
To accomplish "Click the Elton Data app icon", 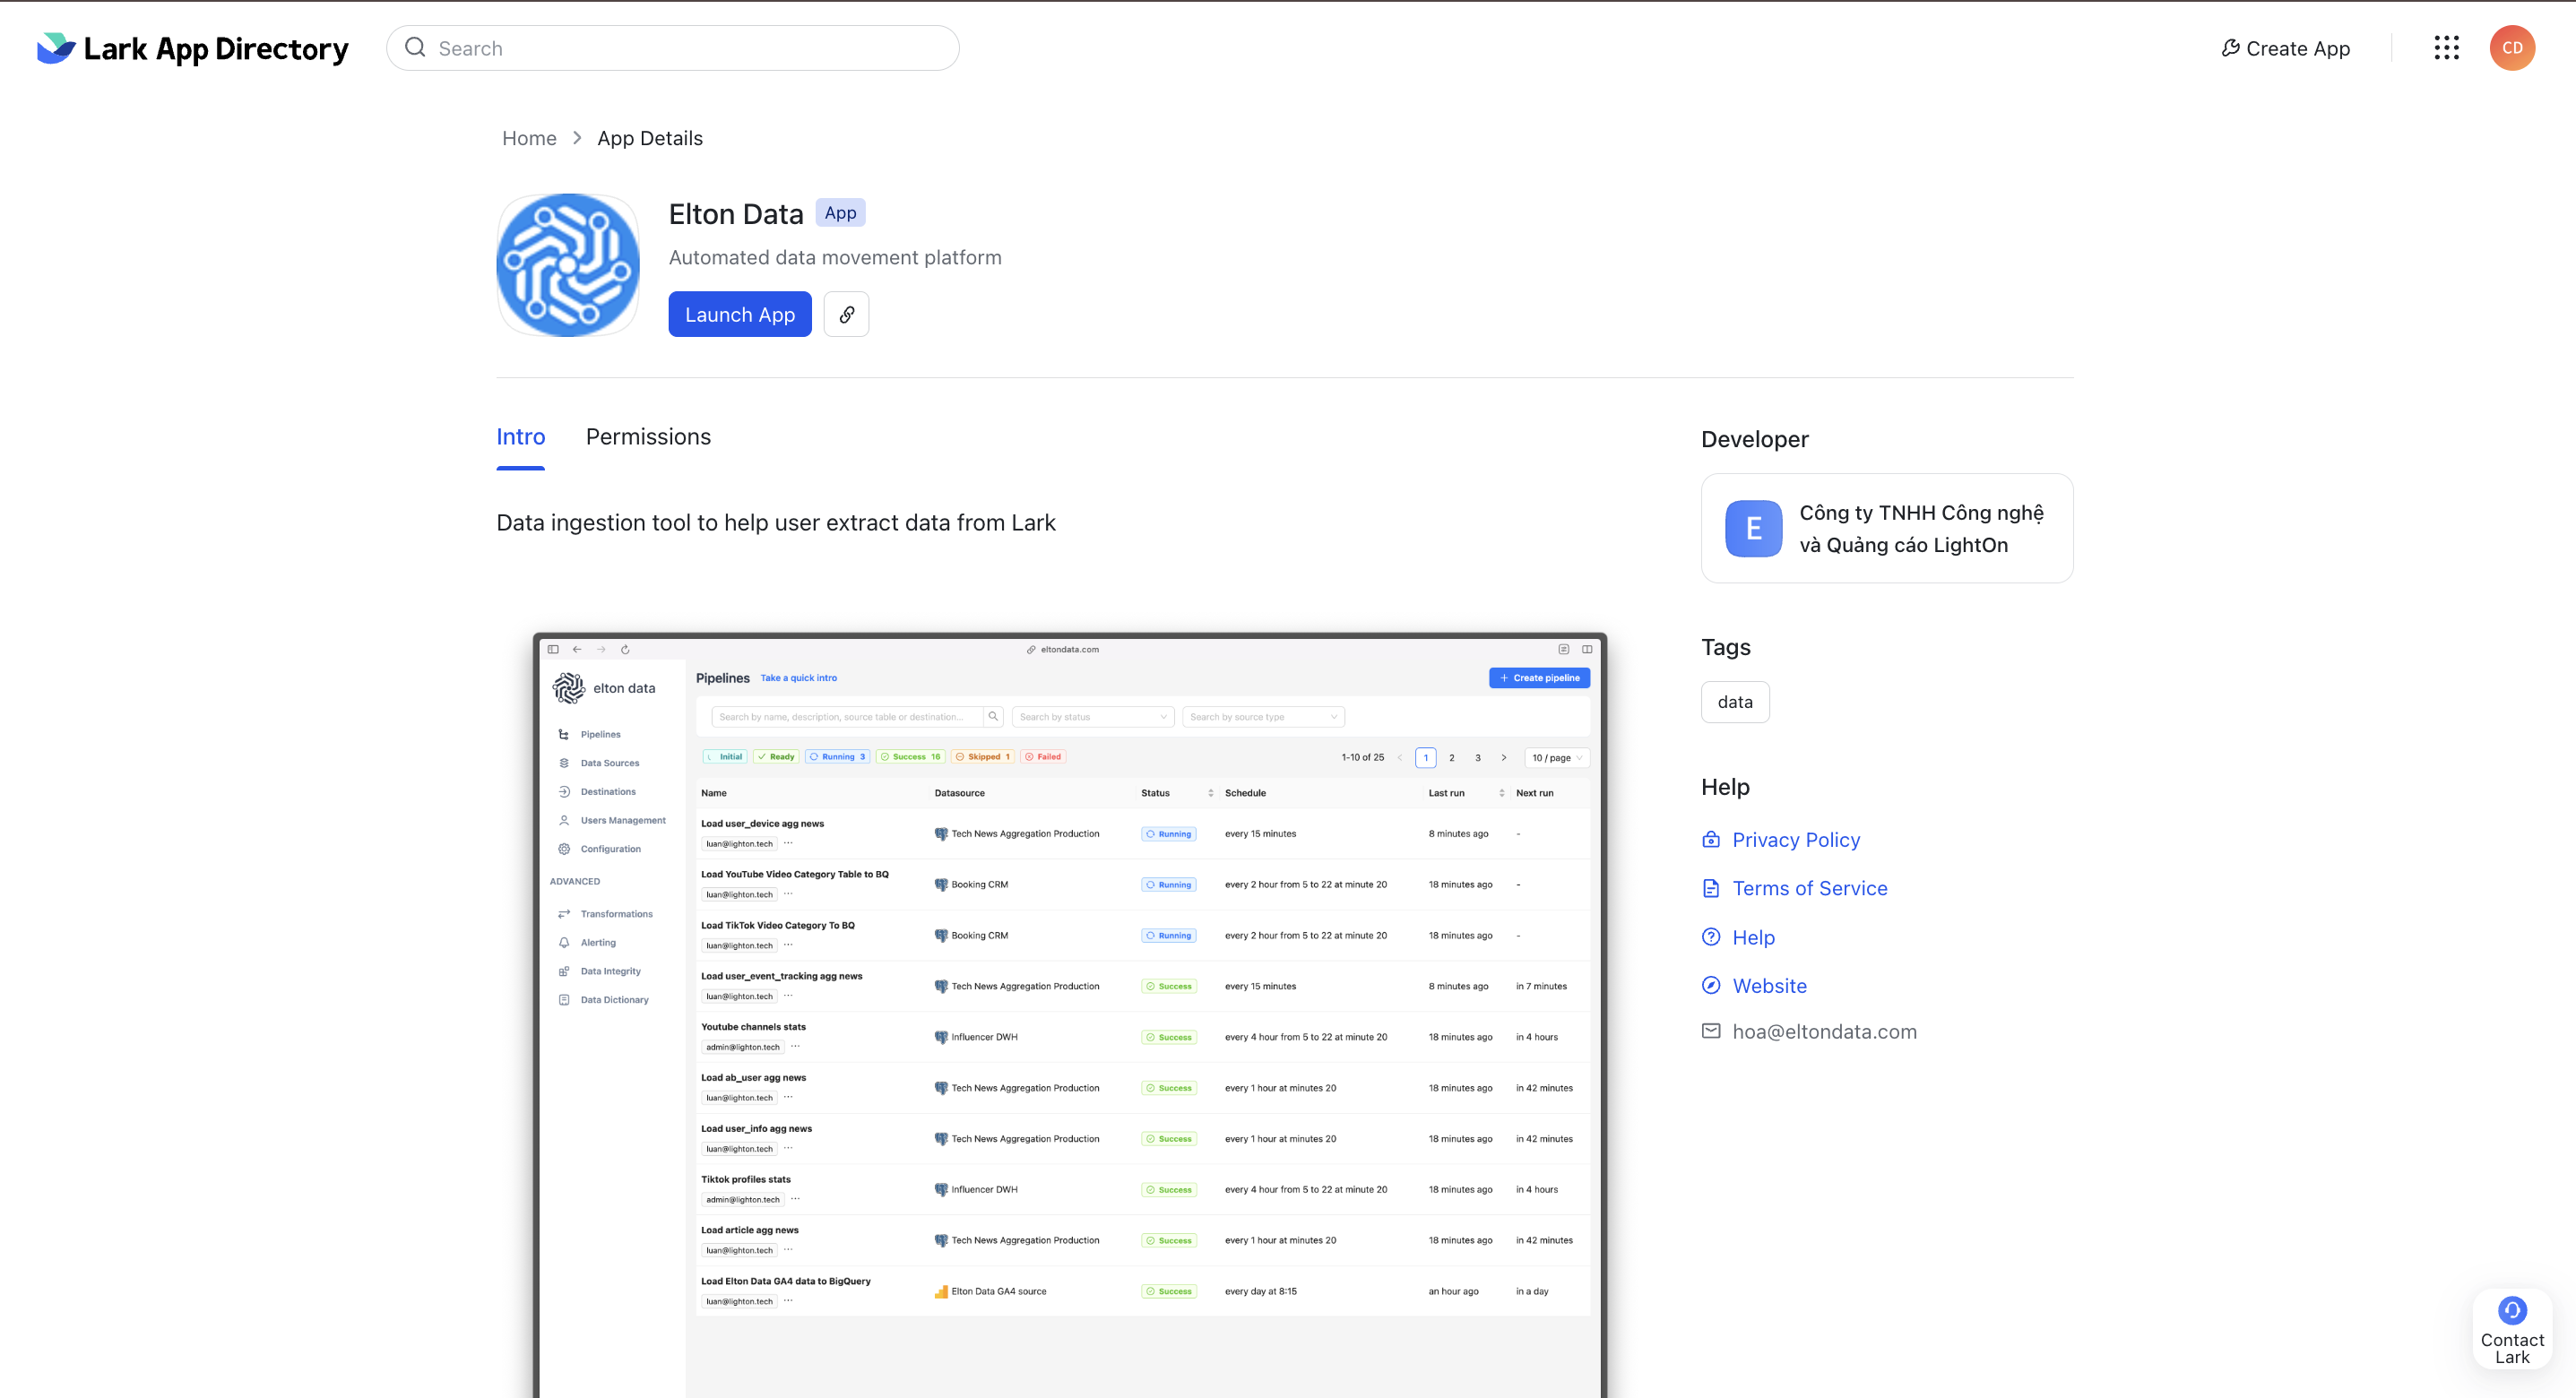I will pos(568,265).
